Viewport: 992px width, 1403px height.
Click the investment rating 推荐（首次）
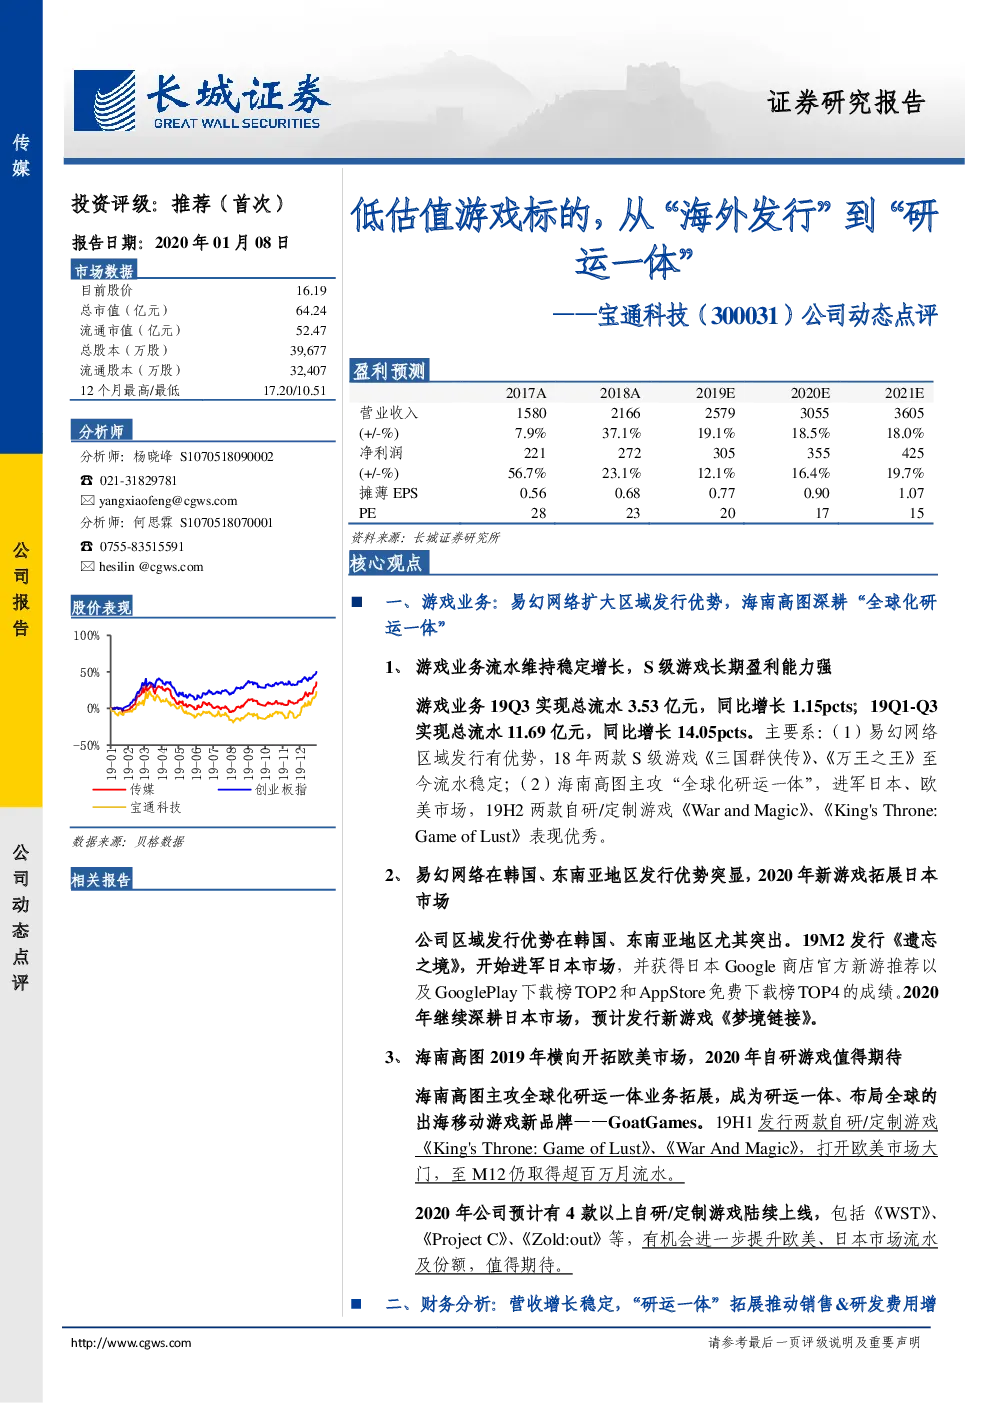click(229, 204)
